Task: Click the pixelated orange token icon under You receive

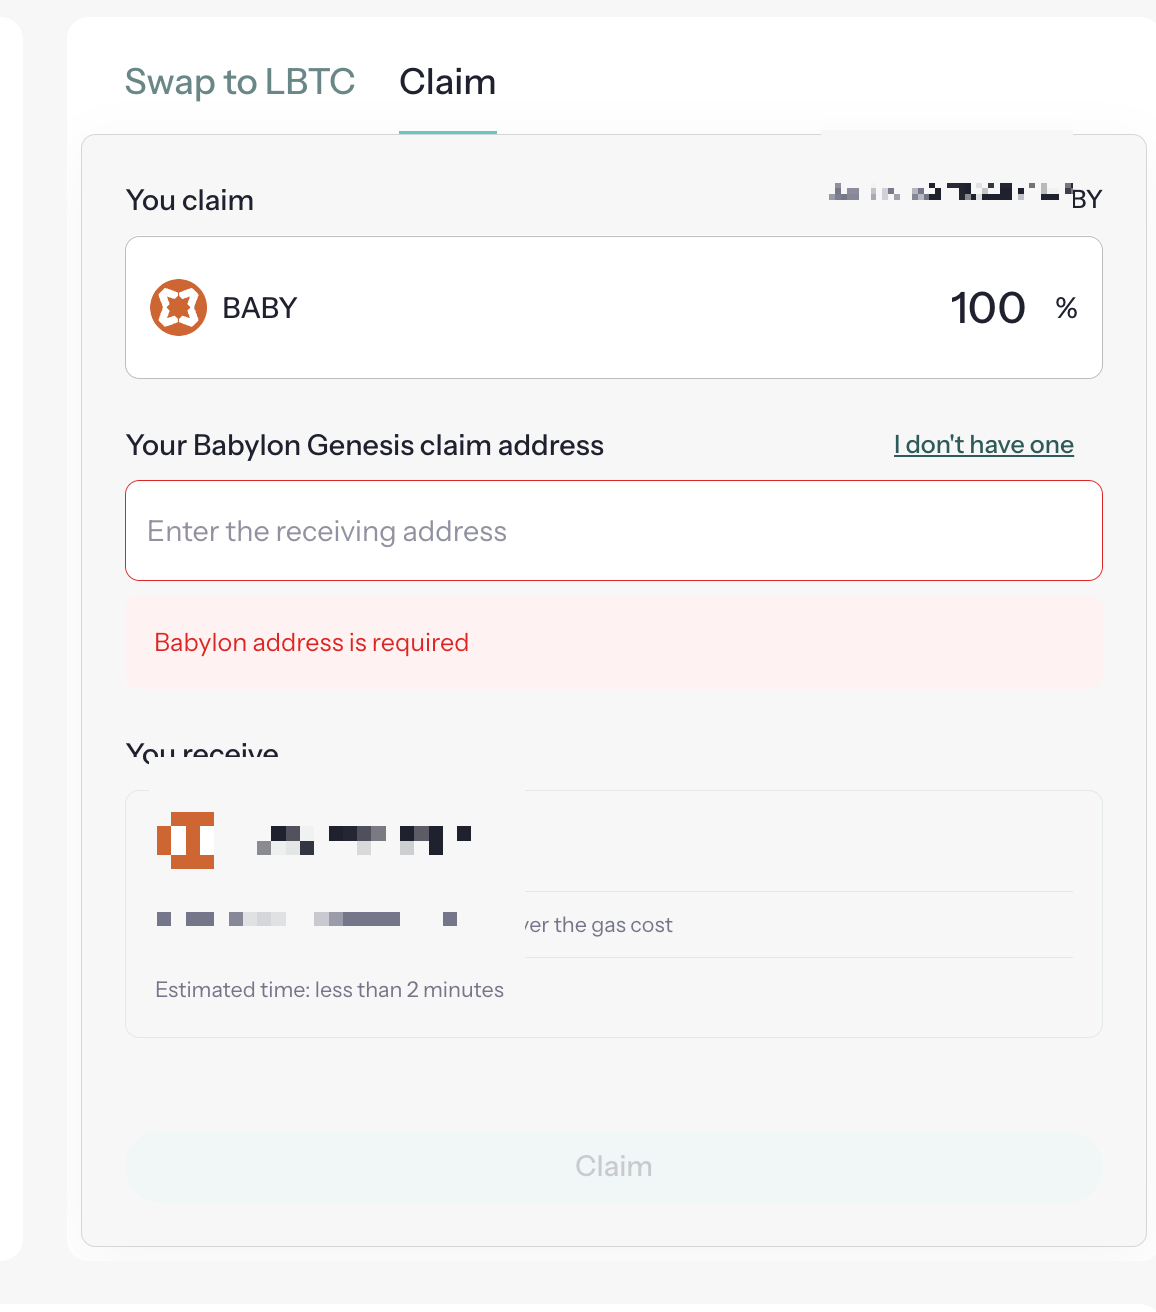Action: [185, 840]
